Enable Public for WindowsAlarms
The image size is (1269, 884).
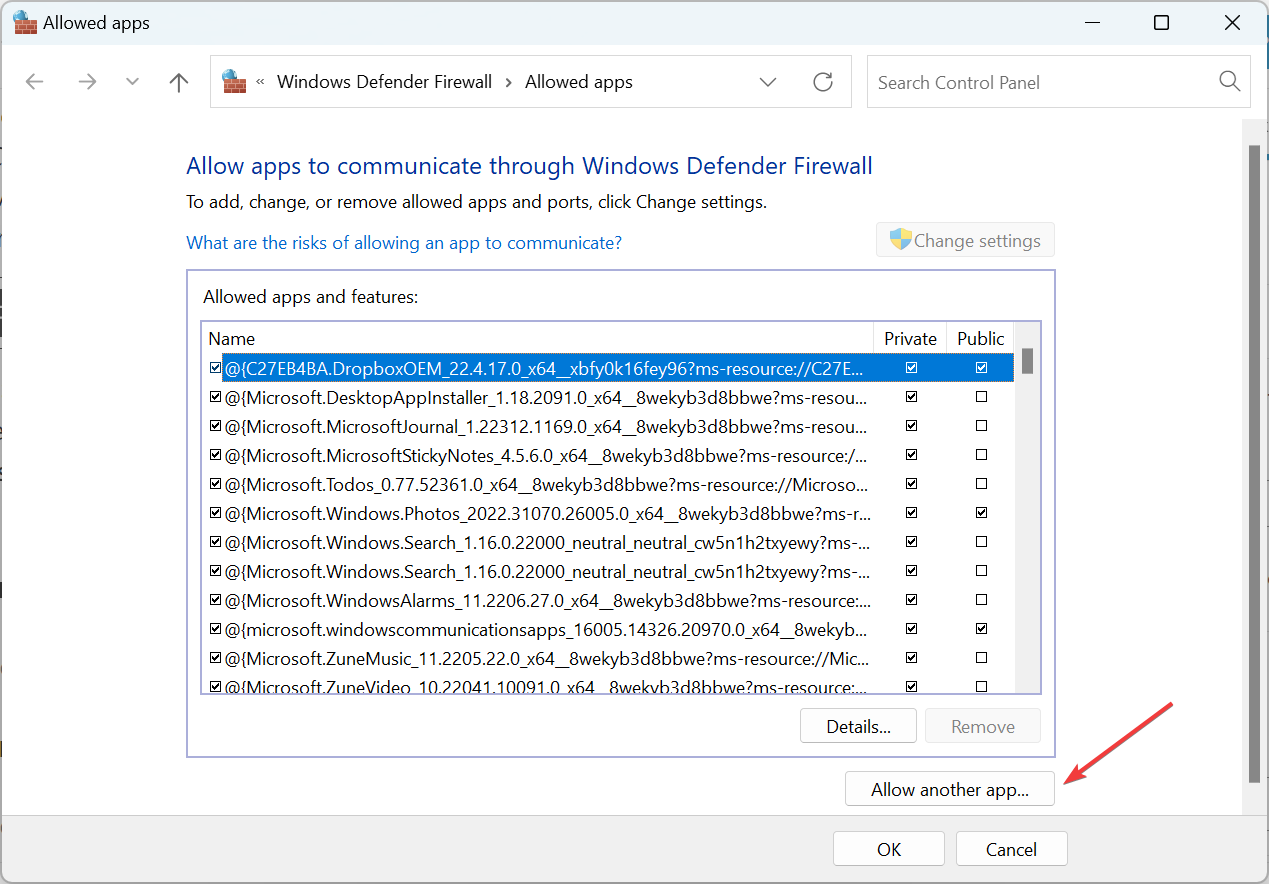pos(981,600)
